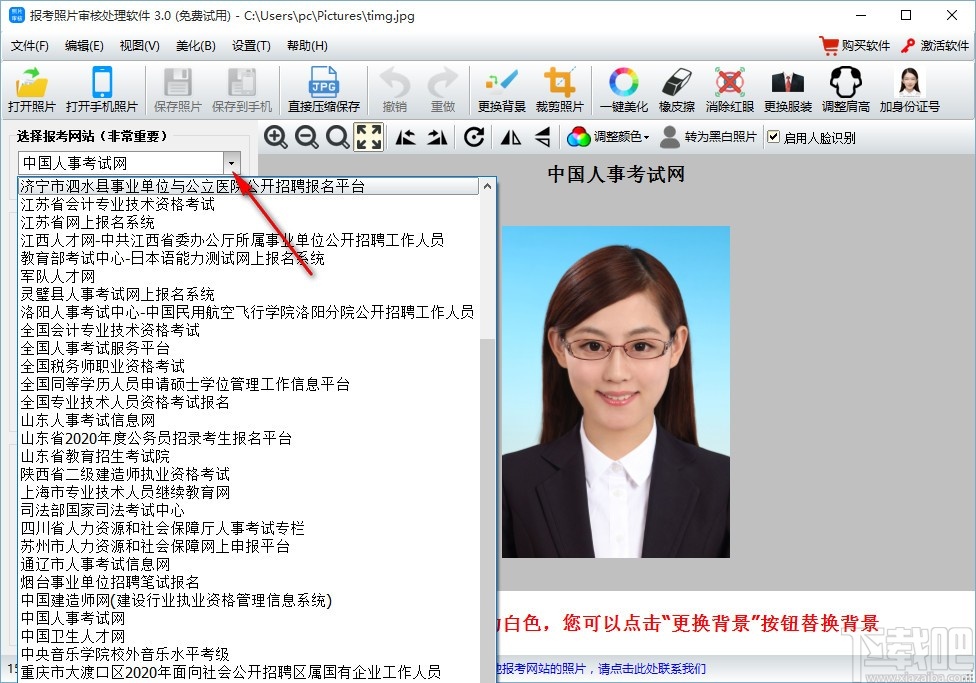Viewport: 976px width, 683px height.
Task: Redo with the 重做 arrow icon
Action: click(443, 90)
